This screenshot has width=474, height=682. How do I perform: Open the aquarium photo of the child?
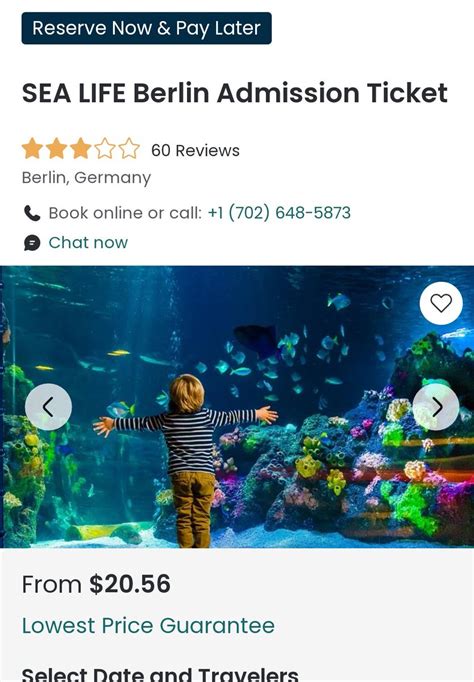click(x=237, y=407)
